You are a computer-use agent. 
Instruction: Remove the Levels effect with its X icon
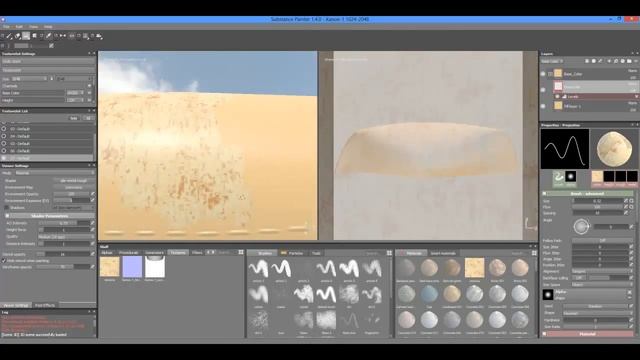(636, 96)
